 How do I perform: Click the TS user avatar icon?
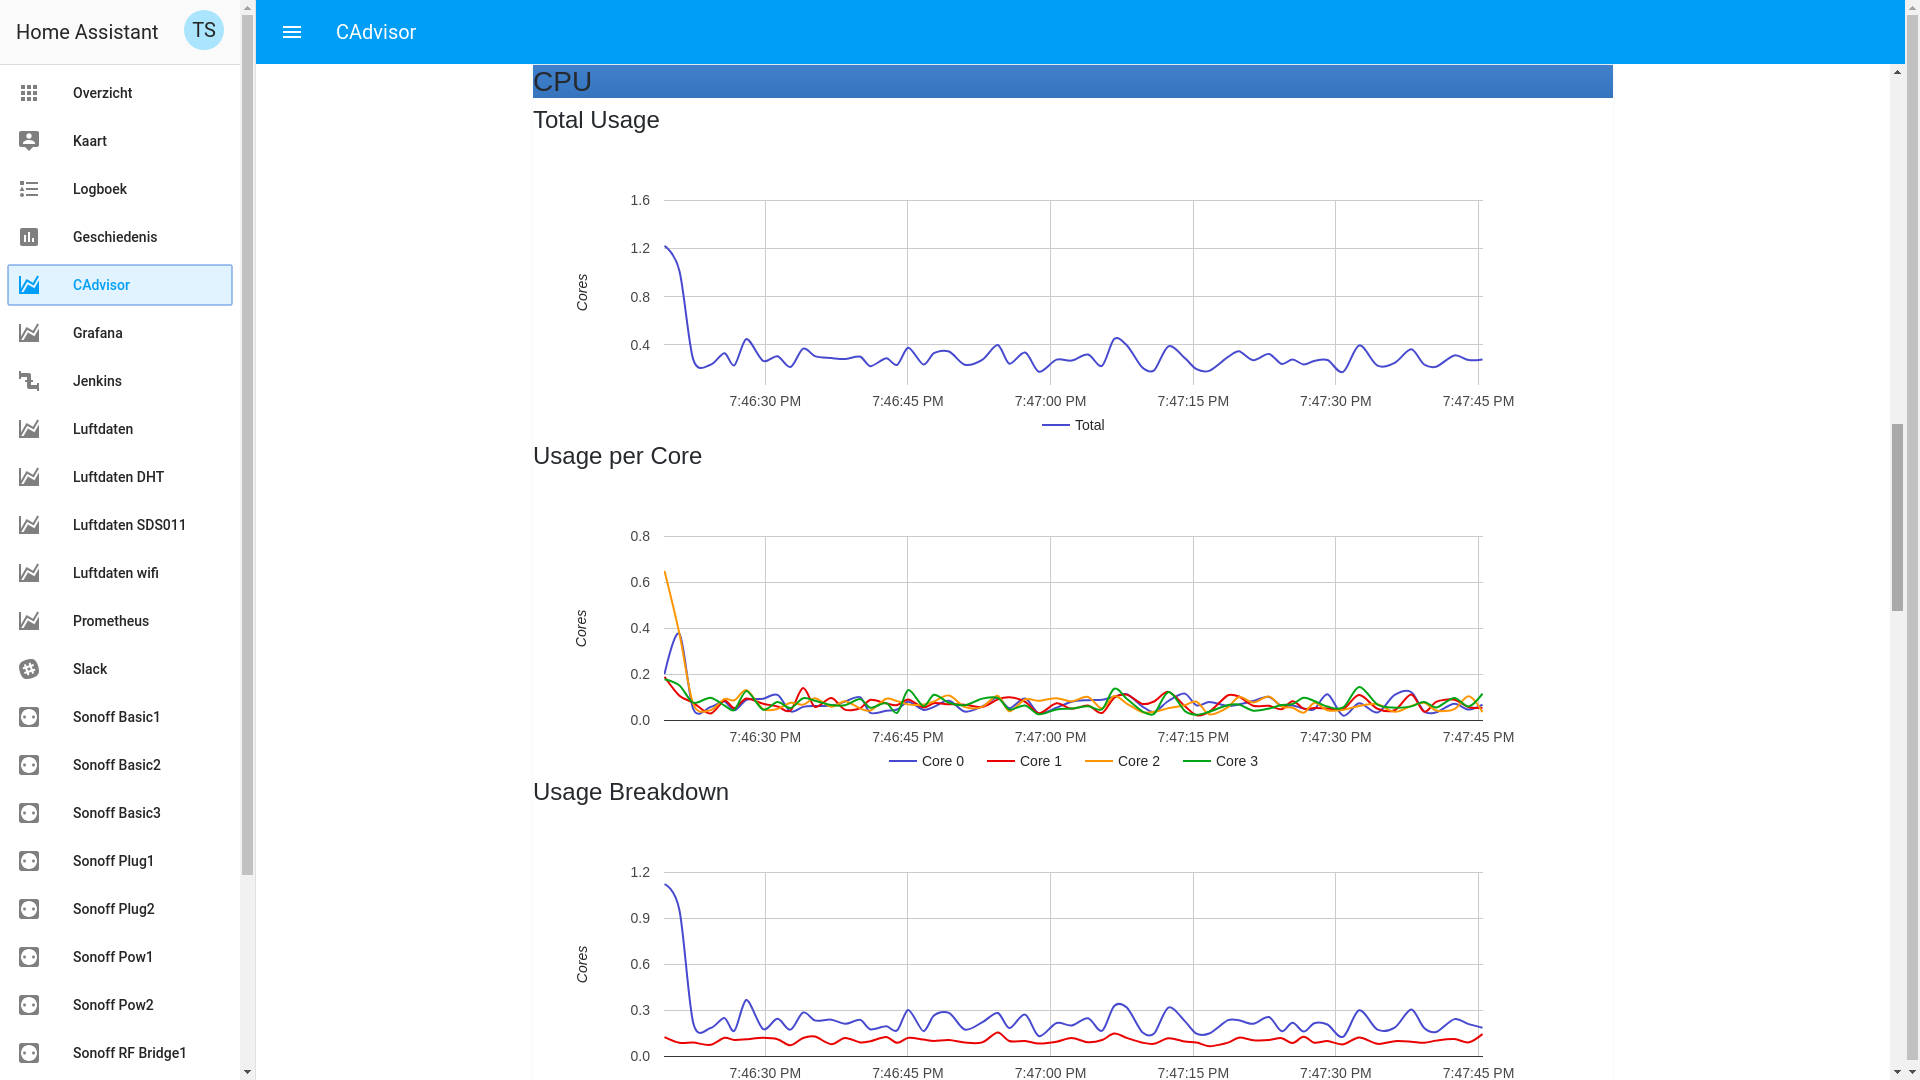pyautogui.click(x=203, y=29)
